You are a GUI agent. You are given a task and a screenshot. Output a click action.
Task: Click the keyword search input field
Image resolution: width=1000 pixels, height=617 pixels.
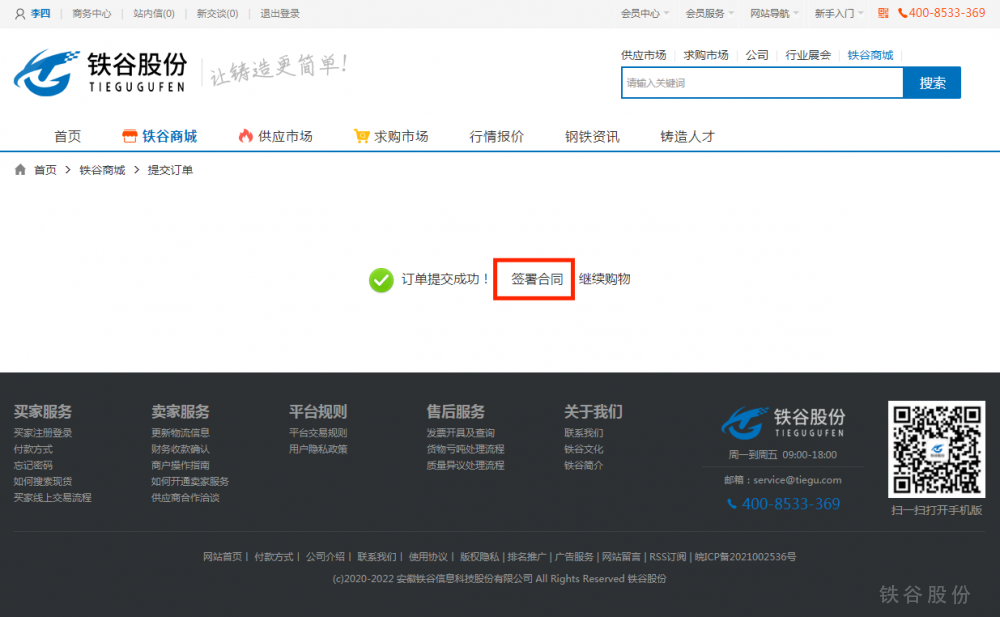coord(761,83)
